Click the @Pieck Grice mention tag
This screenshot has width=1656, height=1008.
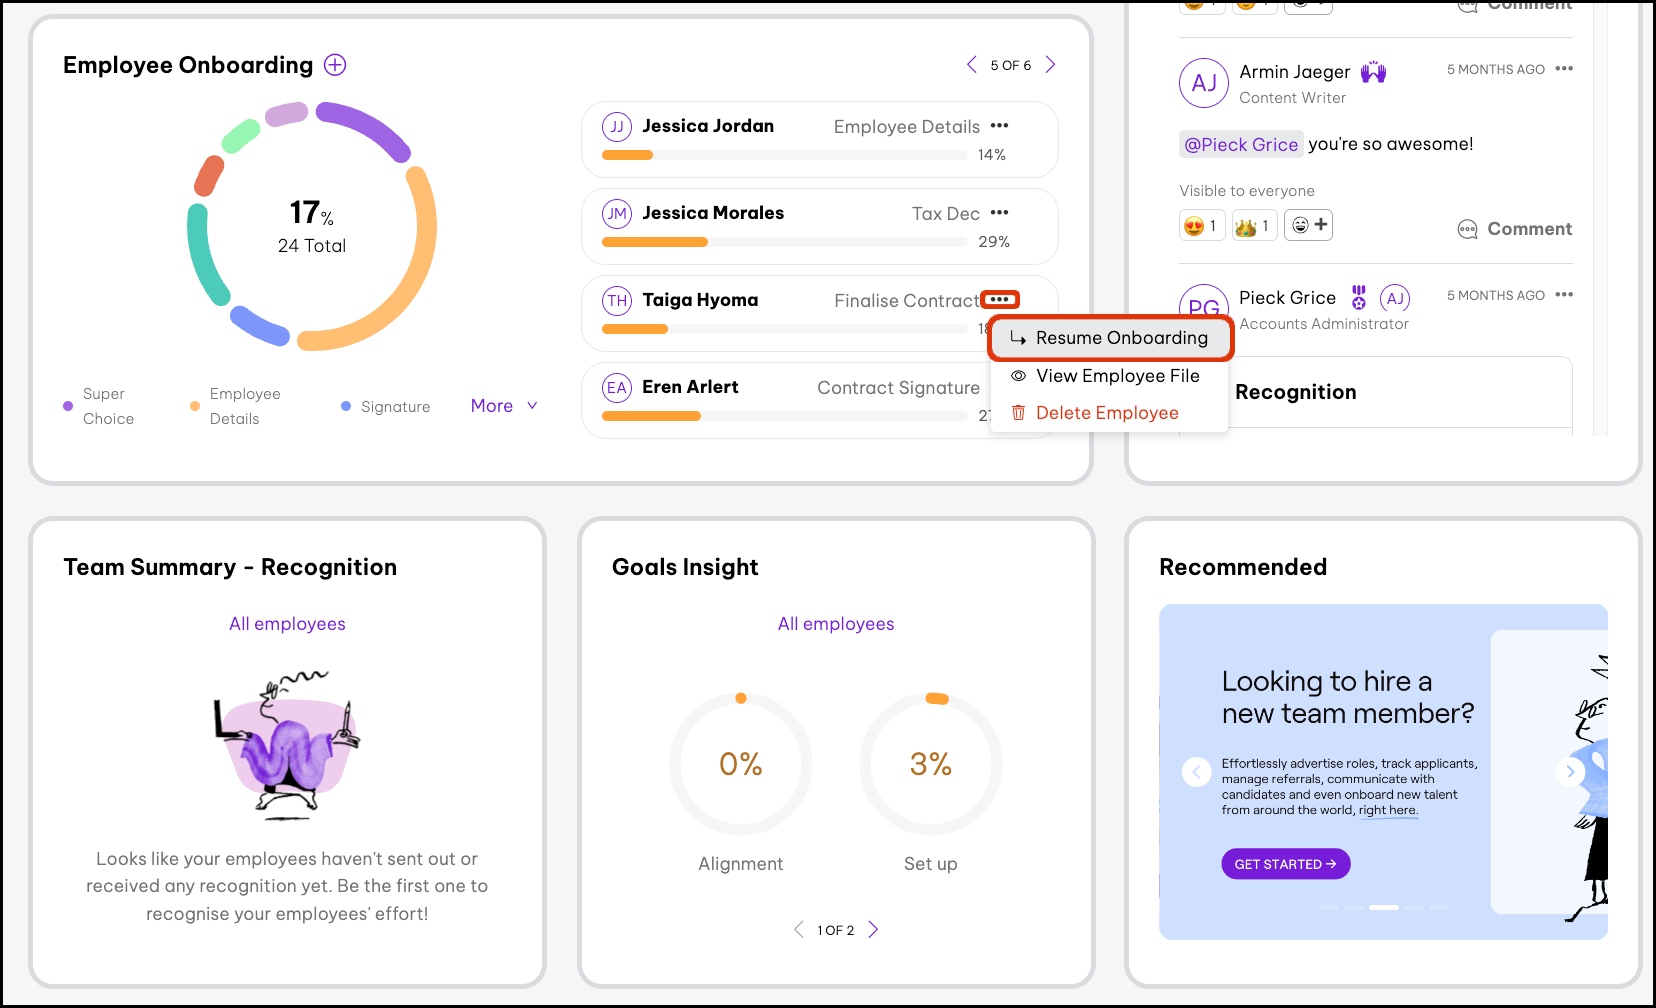[1240, 144]
